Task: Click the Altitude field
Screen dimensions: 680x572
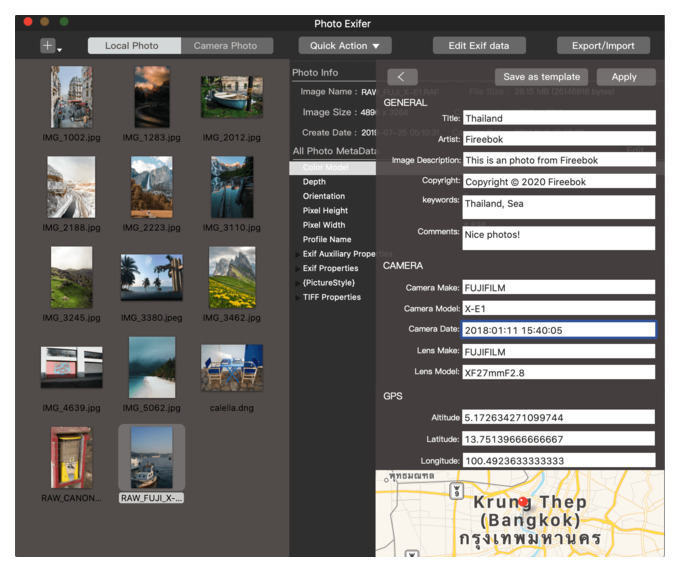Action: point(559,417)
